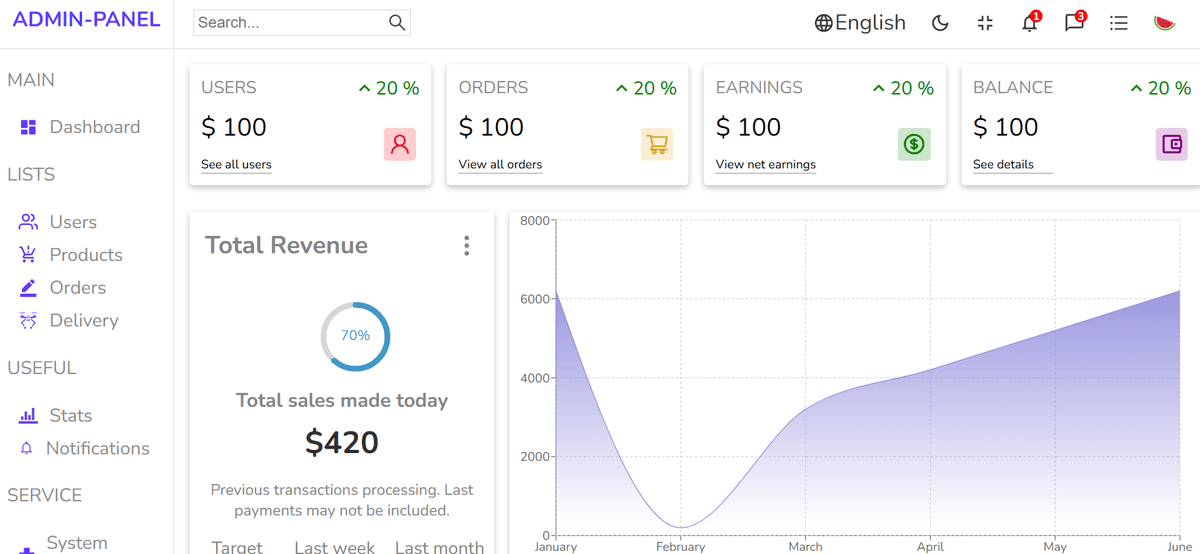Click the Last month column label
1200x554 pixels.
pos(439,547)
